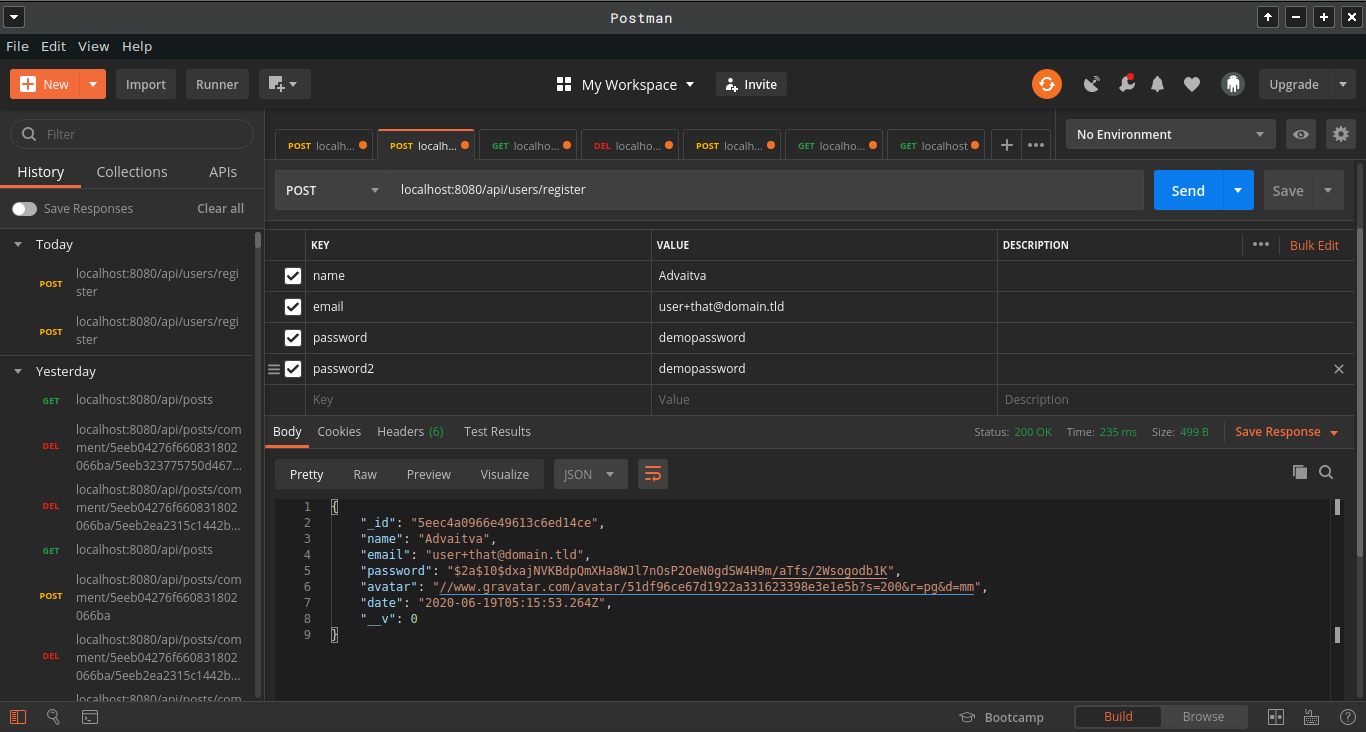Click the Send button
The height and width of the screenshot is (732, 1366).
point(1187,190)
